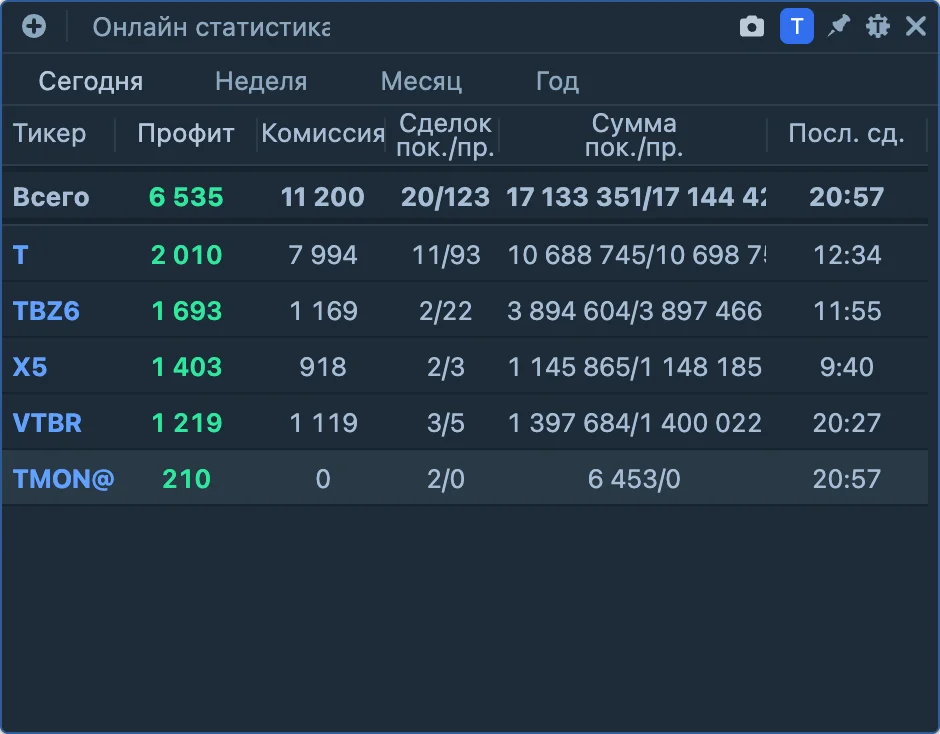
Task: Open widget settings via the gear icon
Action: 878,26
